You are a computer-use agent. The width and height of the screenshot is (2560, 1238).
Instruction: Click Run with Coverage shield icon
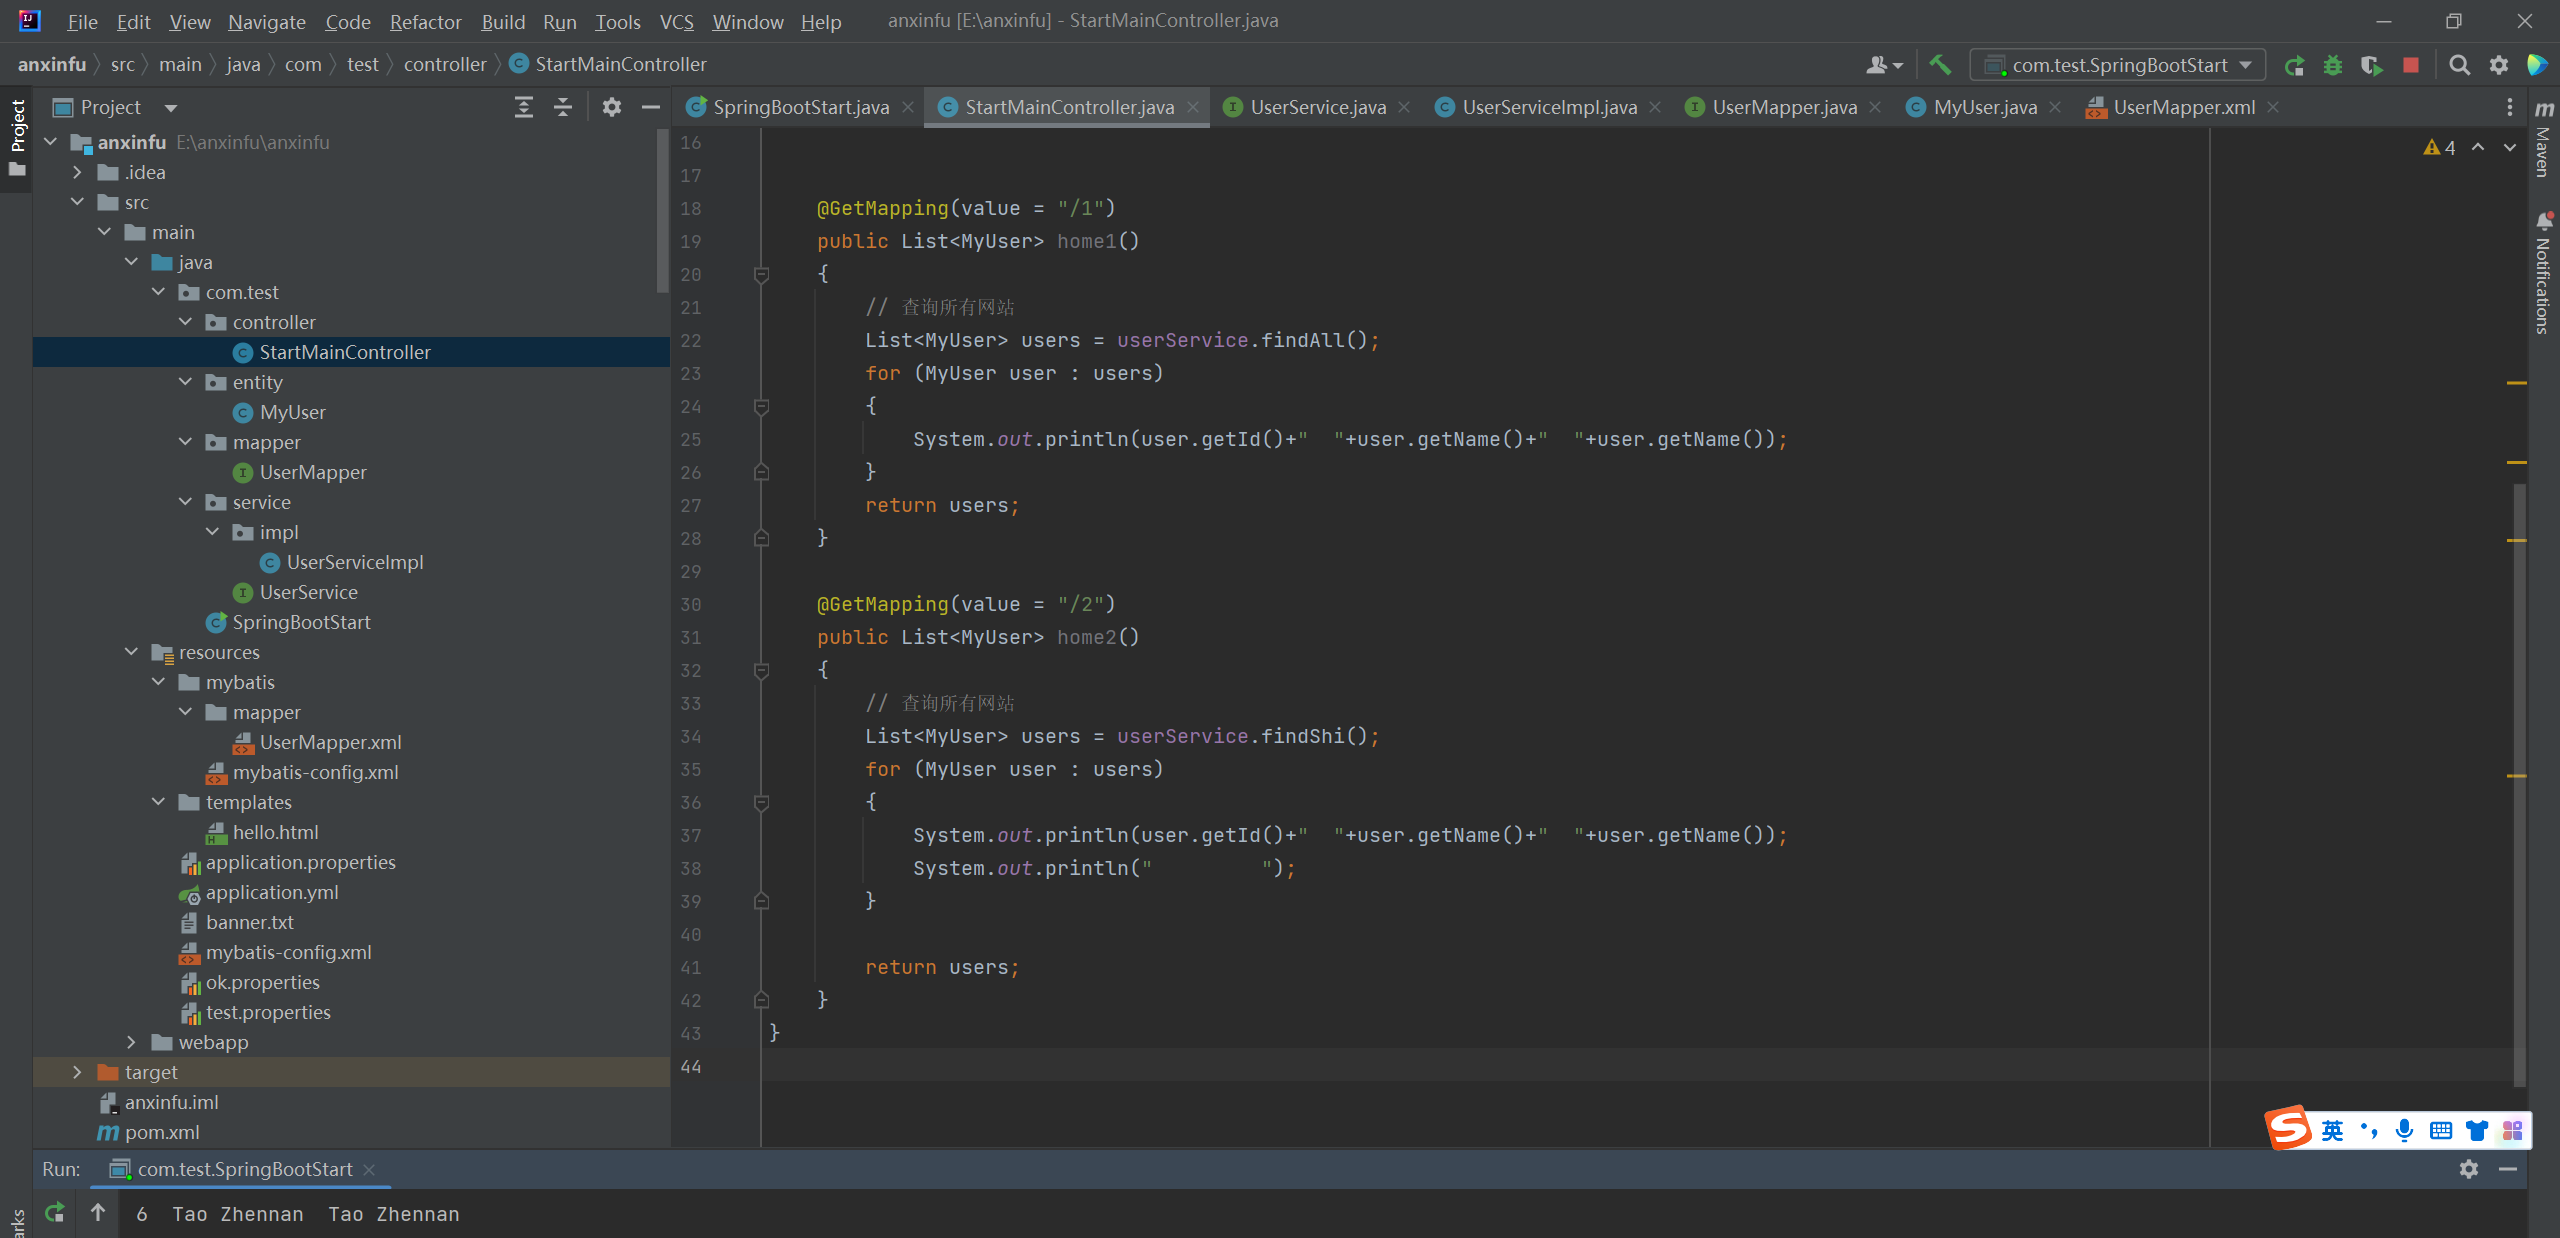[2371, 65]
